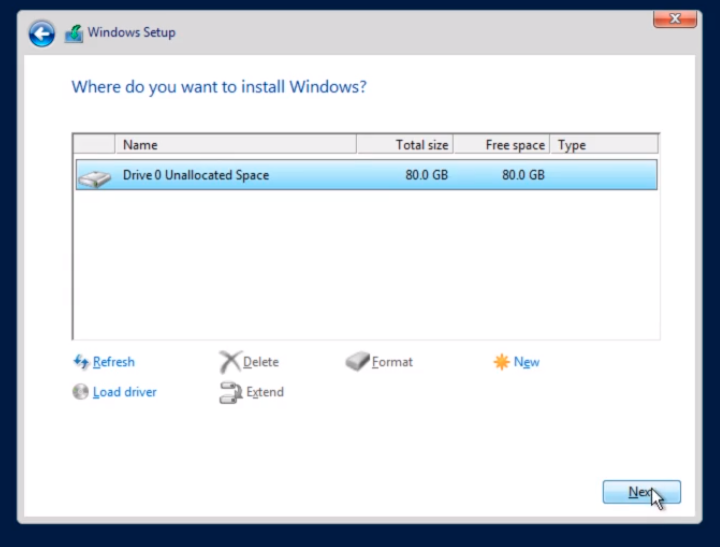Select Drive 0 Unallocated Space row
Screen dimensions: 720x547
pyautogui.click(x=366, y=175)
